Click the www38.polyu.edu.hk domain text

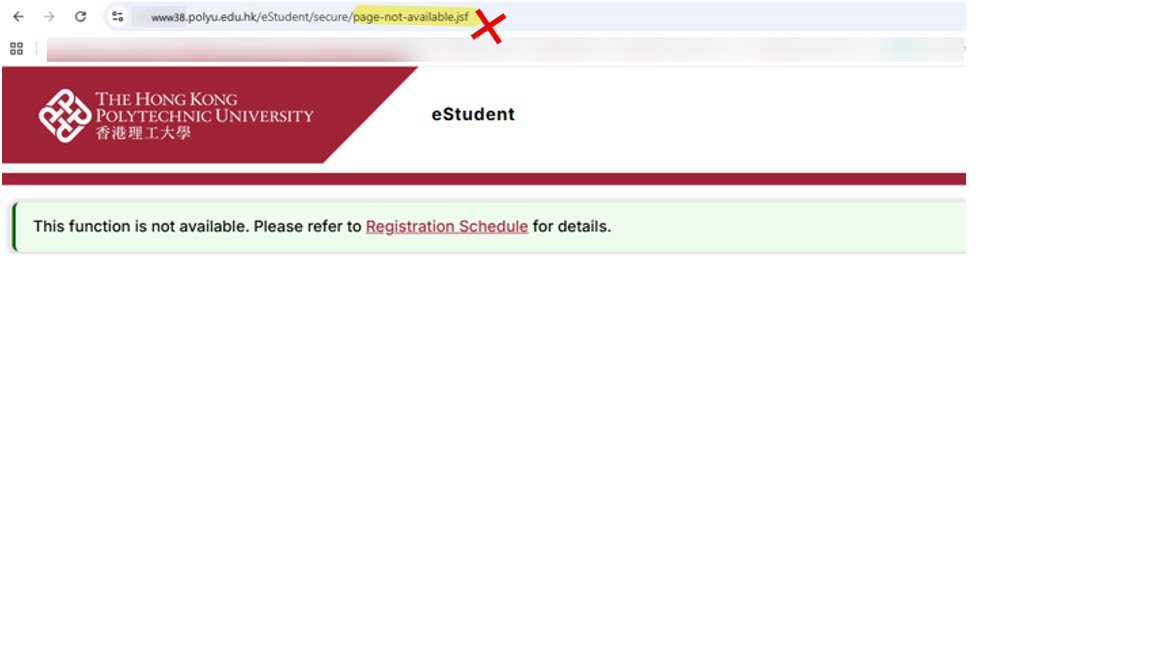[x=204, y=16]
